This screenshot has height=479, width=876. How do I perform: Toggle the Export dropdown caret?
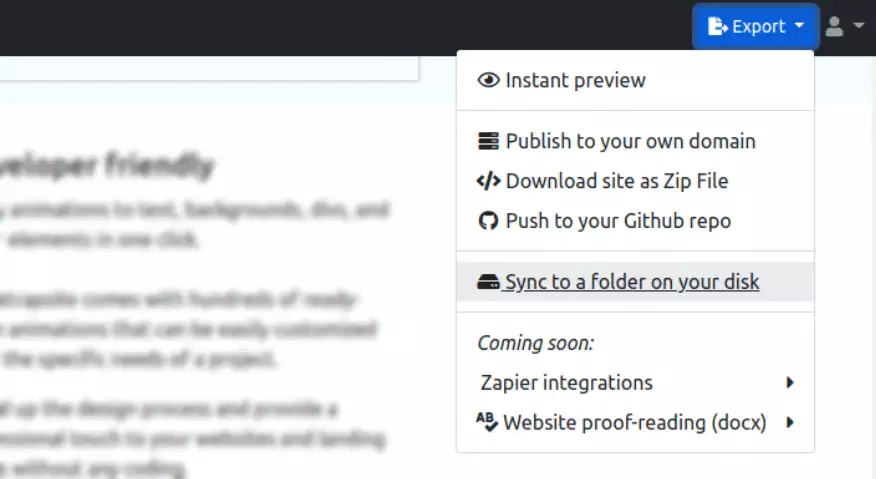[799, 27]
